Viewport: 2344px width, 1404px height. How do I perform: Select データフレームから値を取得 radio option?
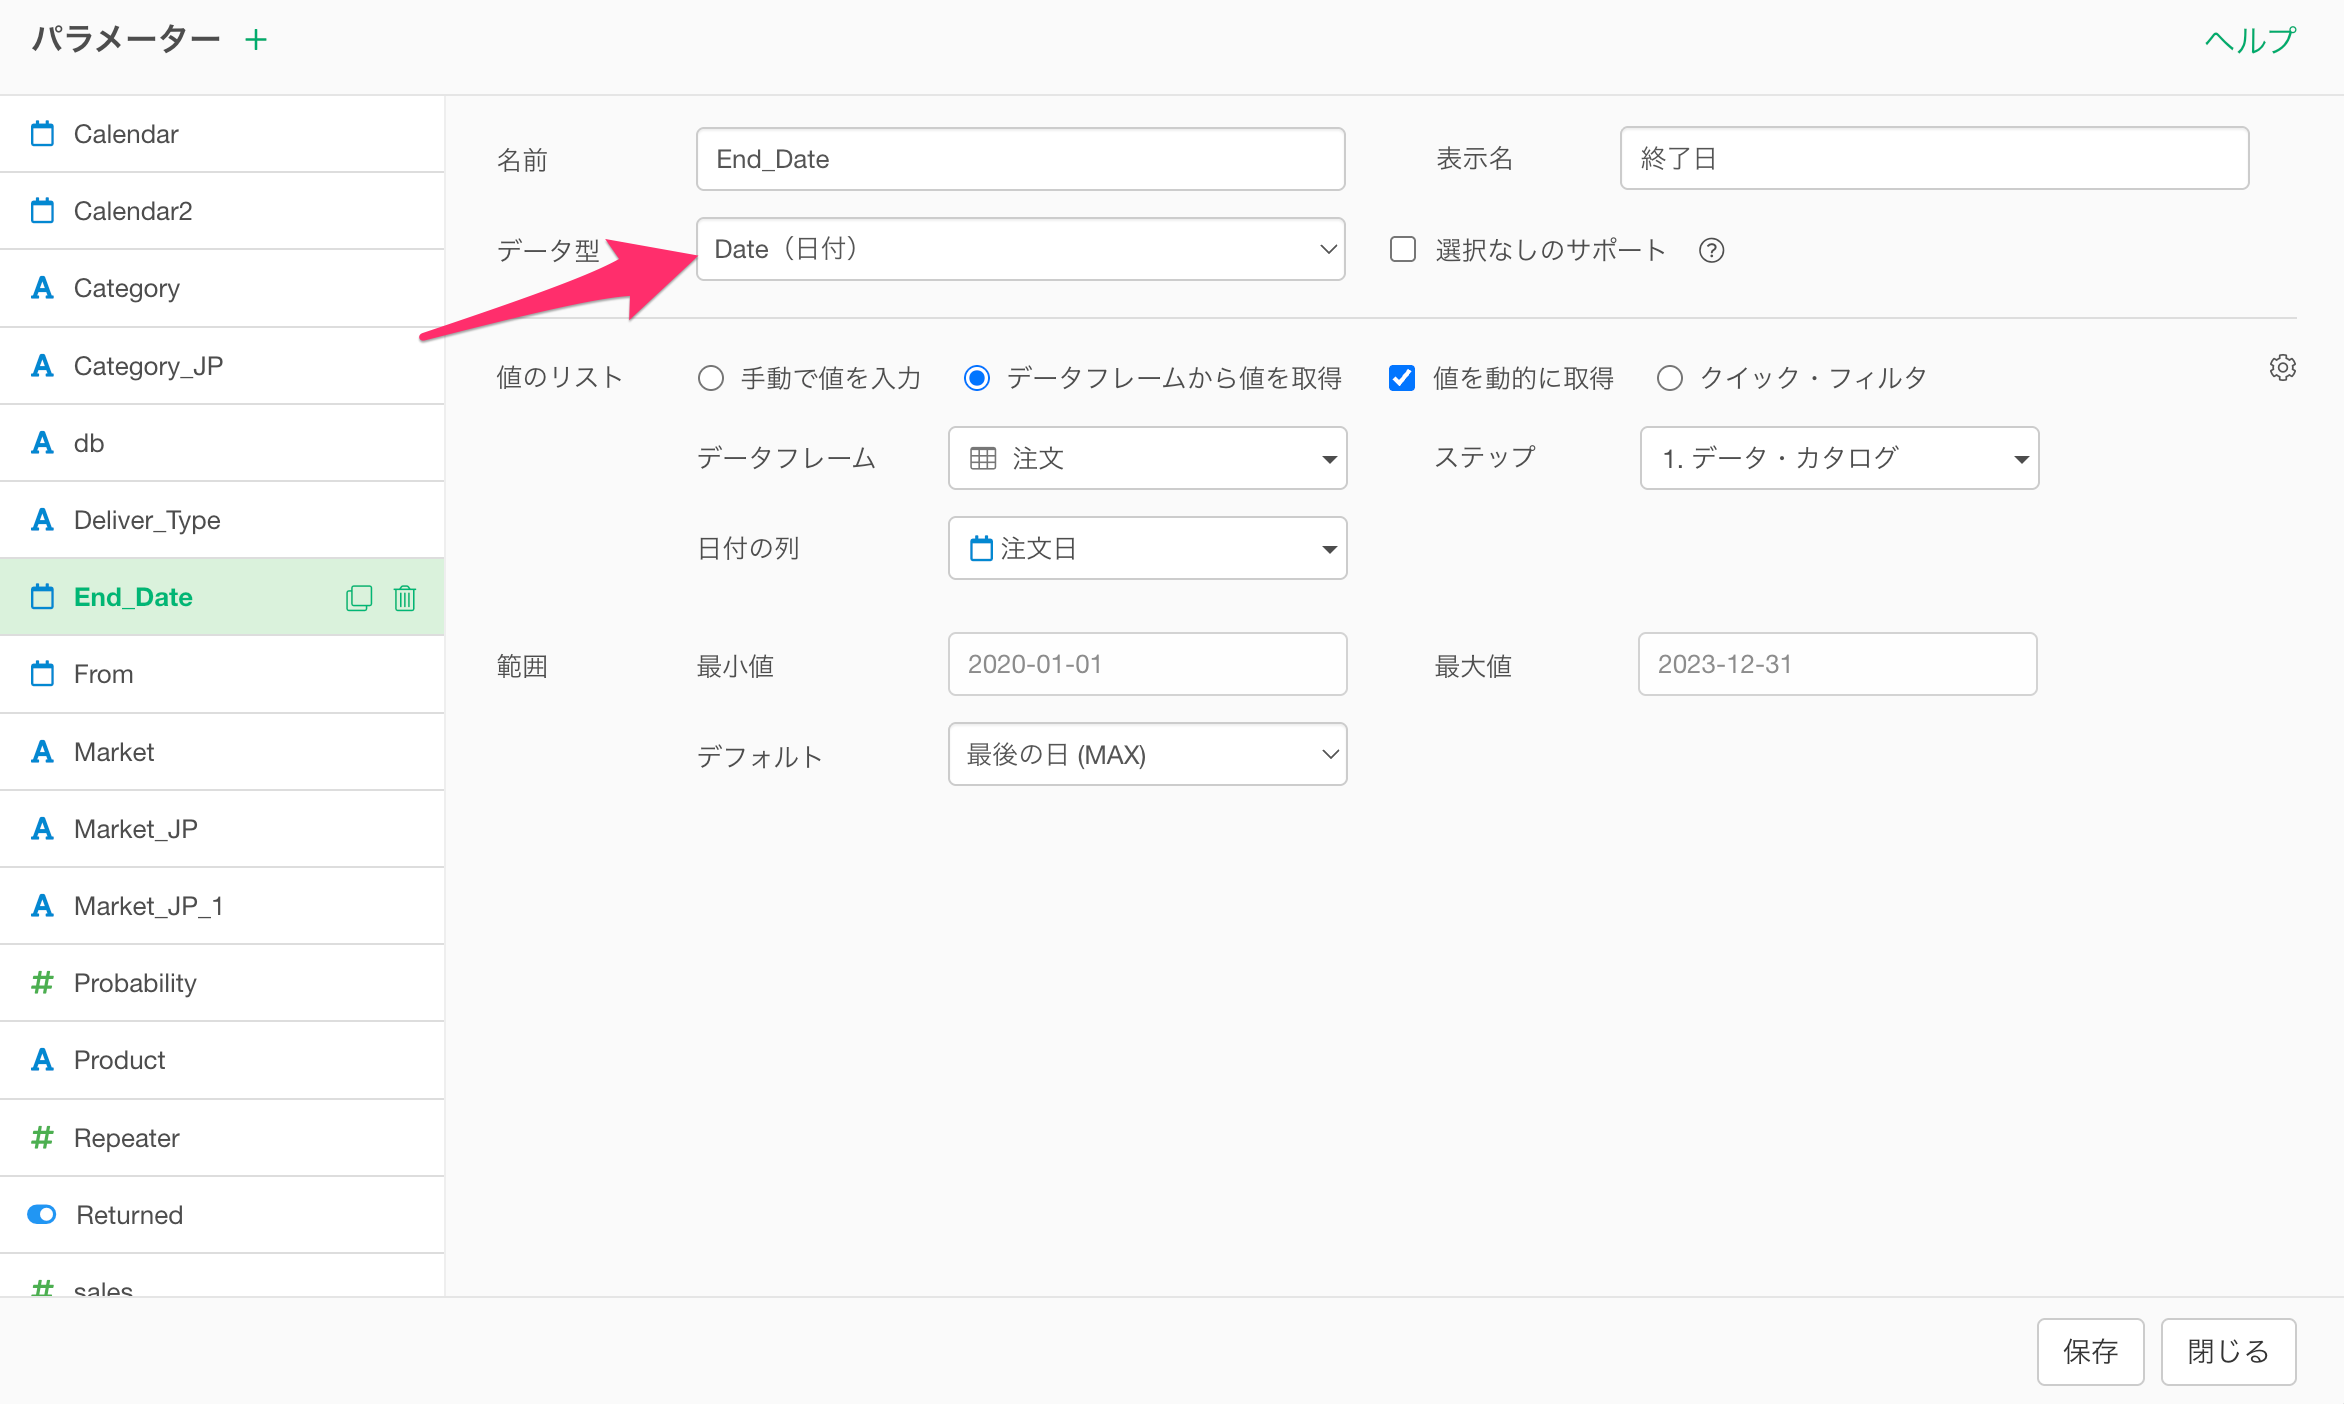coord(977,378)
